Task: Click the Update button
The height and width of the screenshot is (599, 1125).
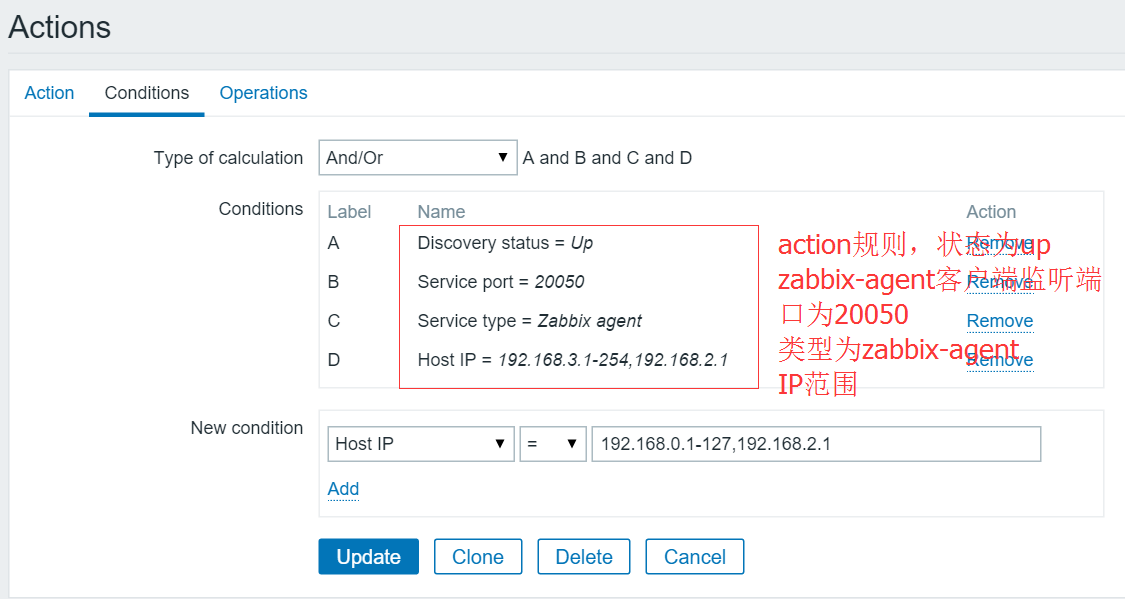Action: (x=368, y=556)
